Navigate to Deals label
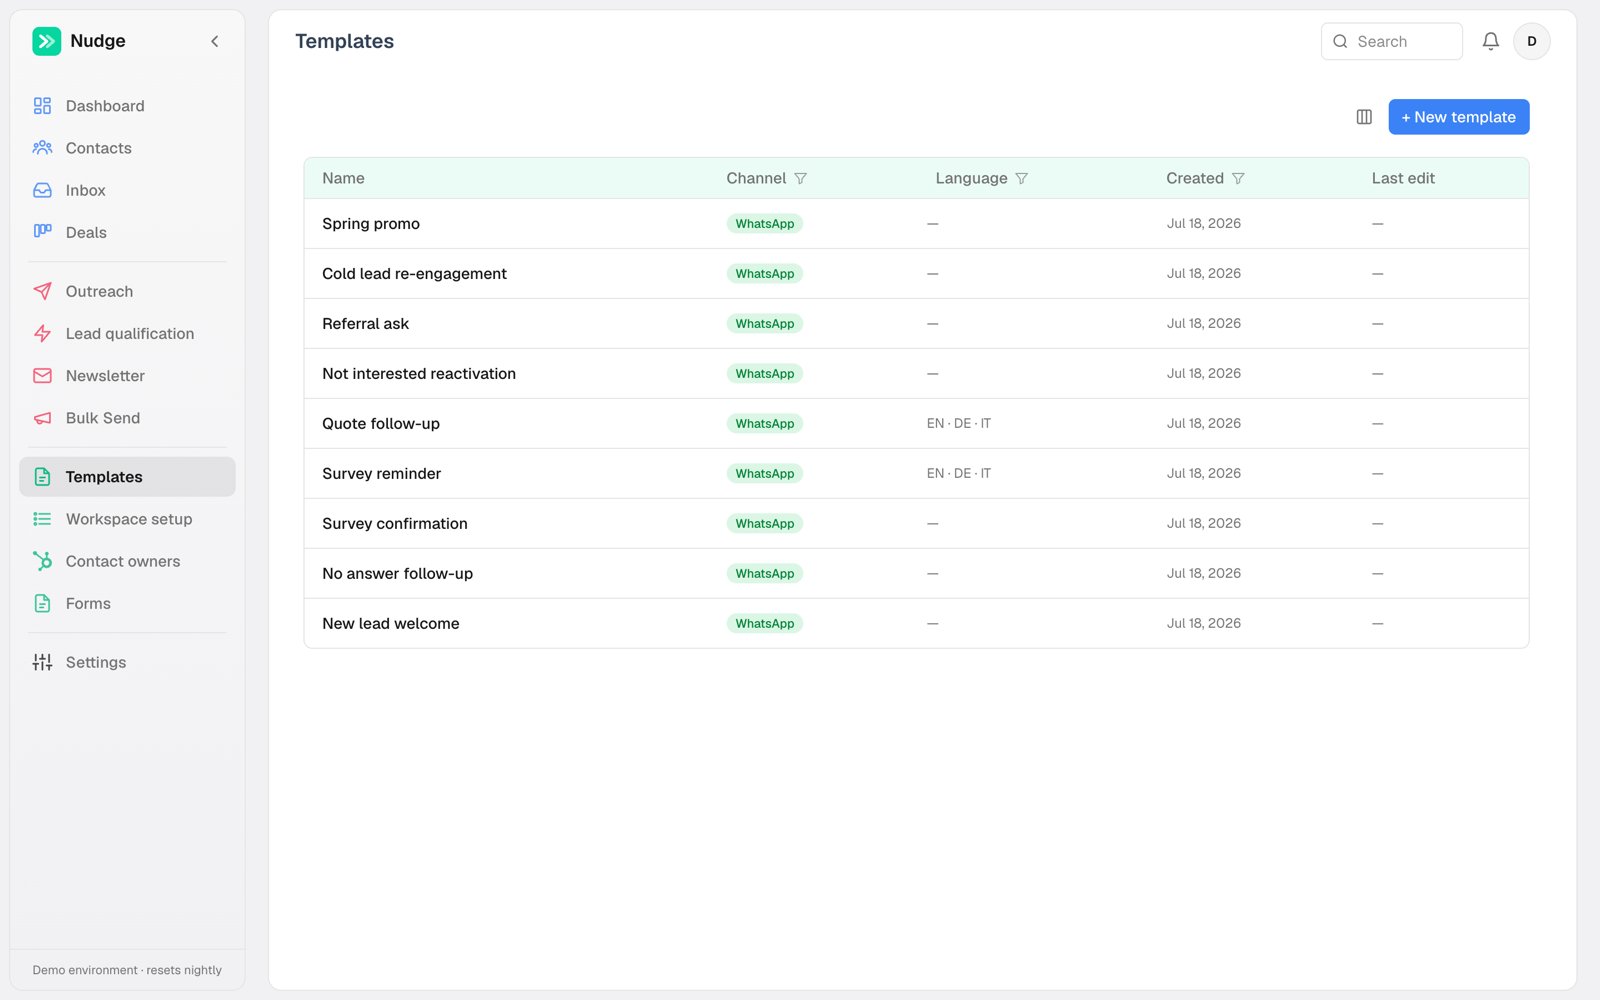Image resolution: width=1600 pixels, height=1000 pixels. pyautogui.click(x=86, y=232)
